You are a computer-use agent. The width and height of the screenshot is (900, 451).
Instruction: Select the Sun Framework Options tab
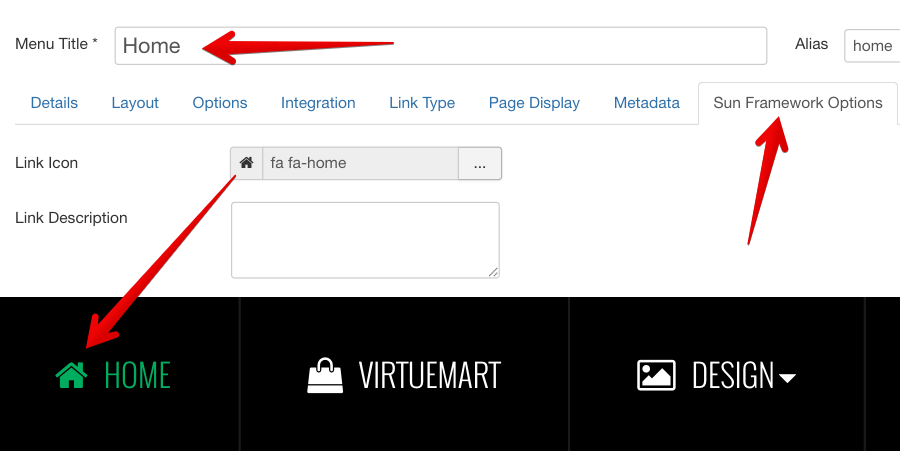point(798,103)
